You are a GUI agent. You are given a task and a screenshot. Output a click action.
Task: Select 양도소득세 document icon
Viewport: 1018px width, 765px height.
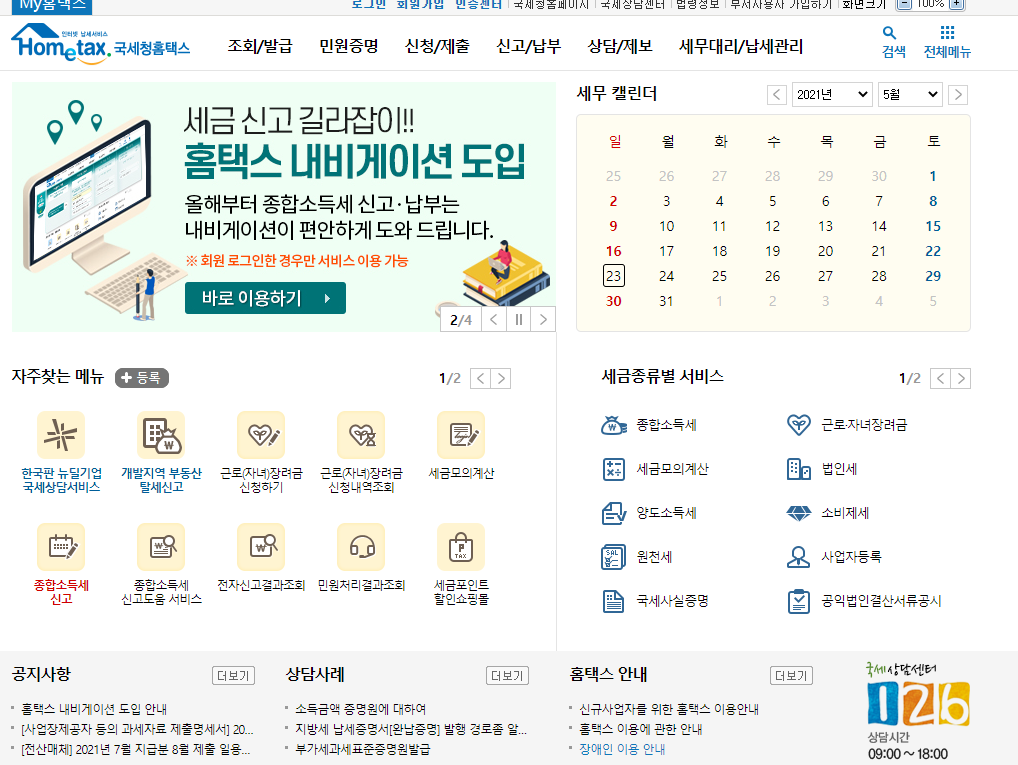(614, 513)
